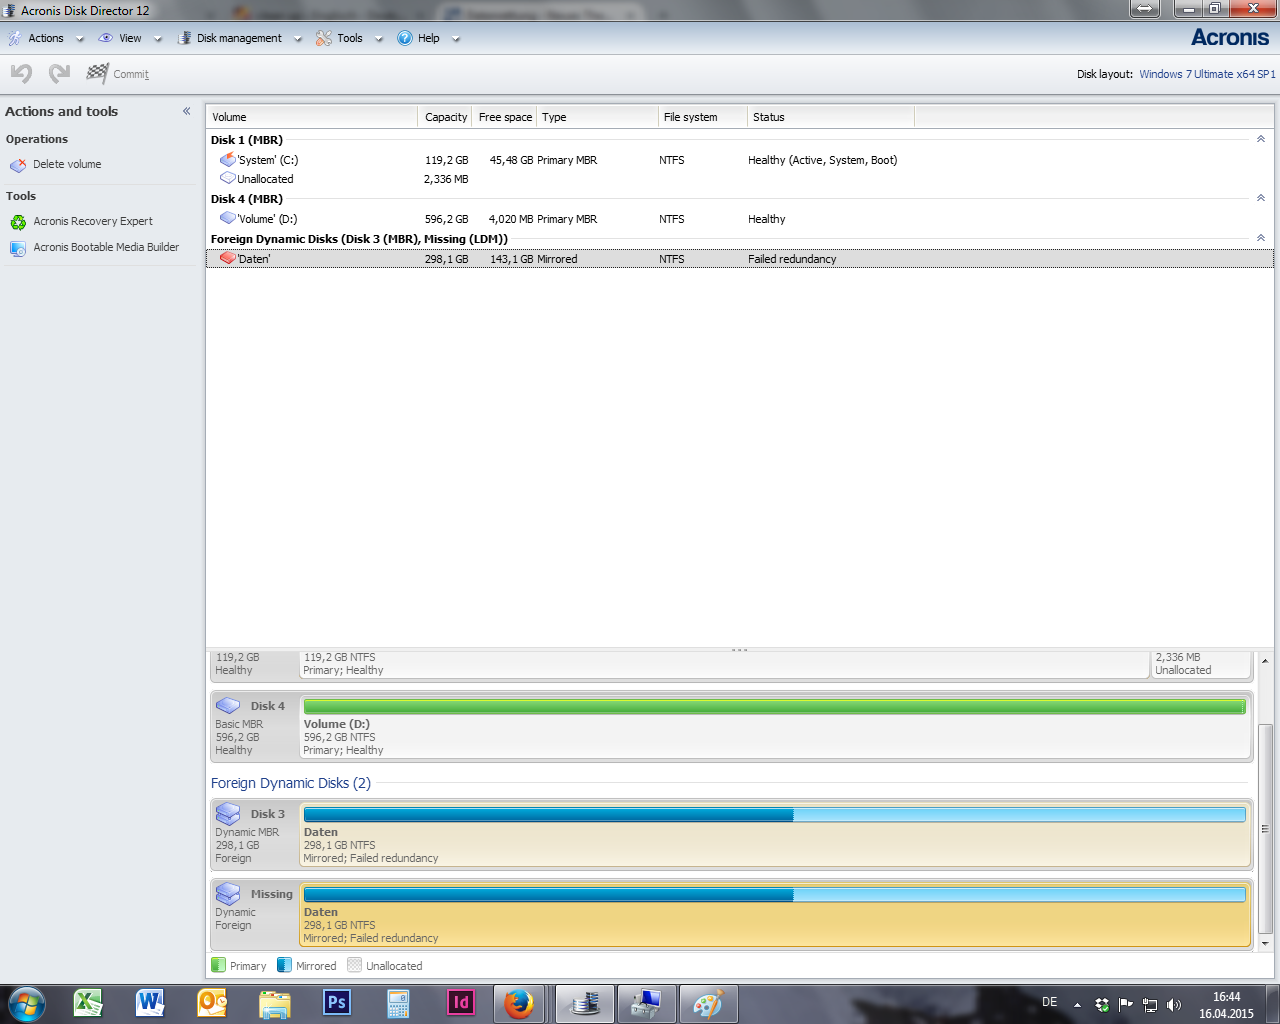The width and height of the screenshot is (1280, 1024).
Task: Launch the Acronis Bootable Media Builder icon
Action: point(18,248)
